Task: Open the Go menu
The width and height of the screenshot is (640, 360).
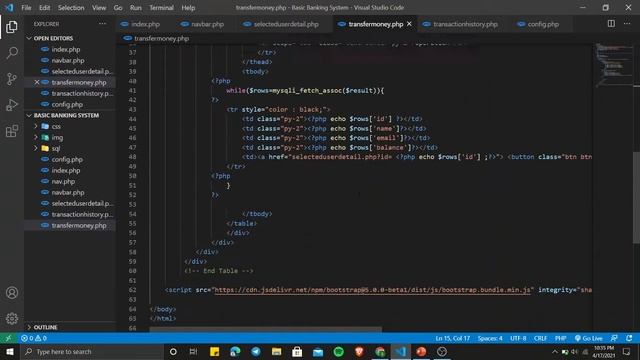Action: [118, 7]
